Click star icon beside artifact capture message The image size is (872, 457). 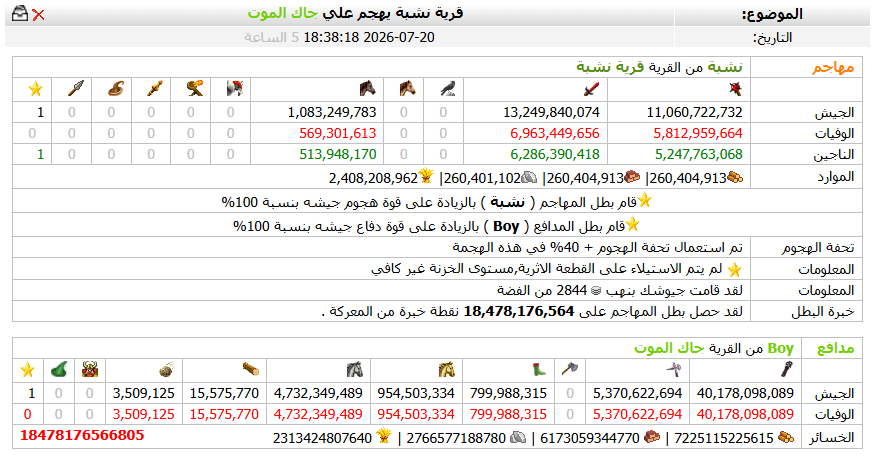735,270
